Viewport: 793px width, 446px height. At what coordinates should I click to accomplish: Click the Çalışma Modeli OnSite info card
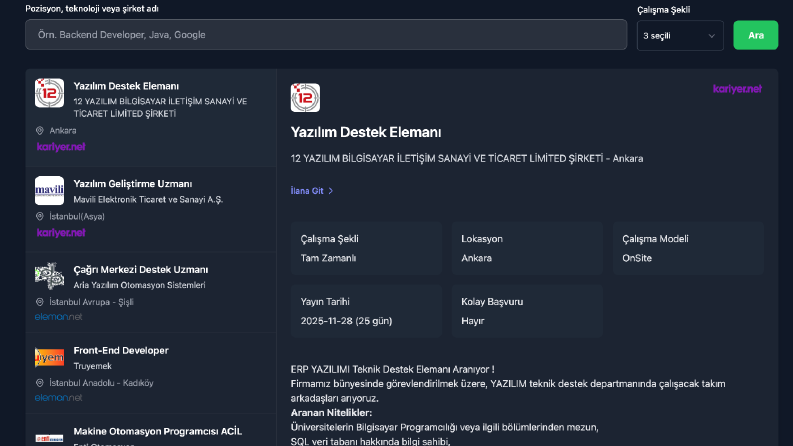click(688, 248)
